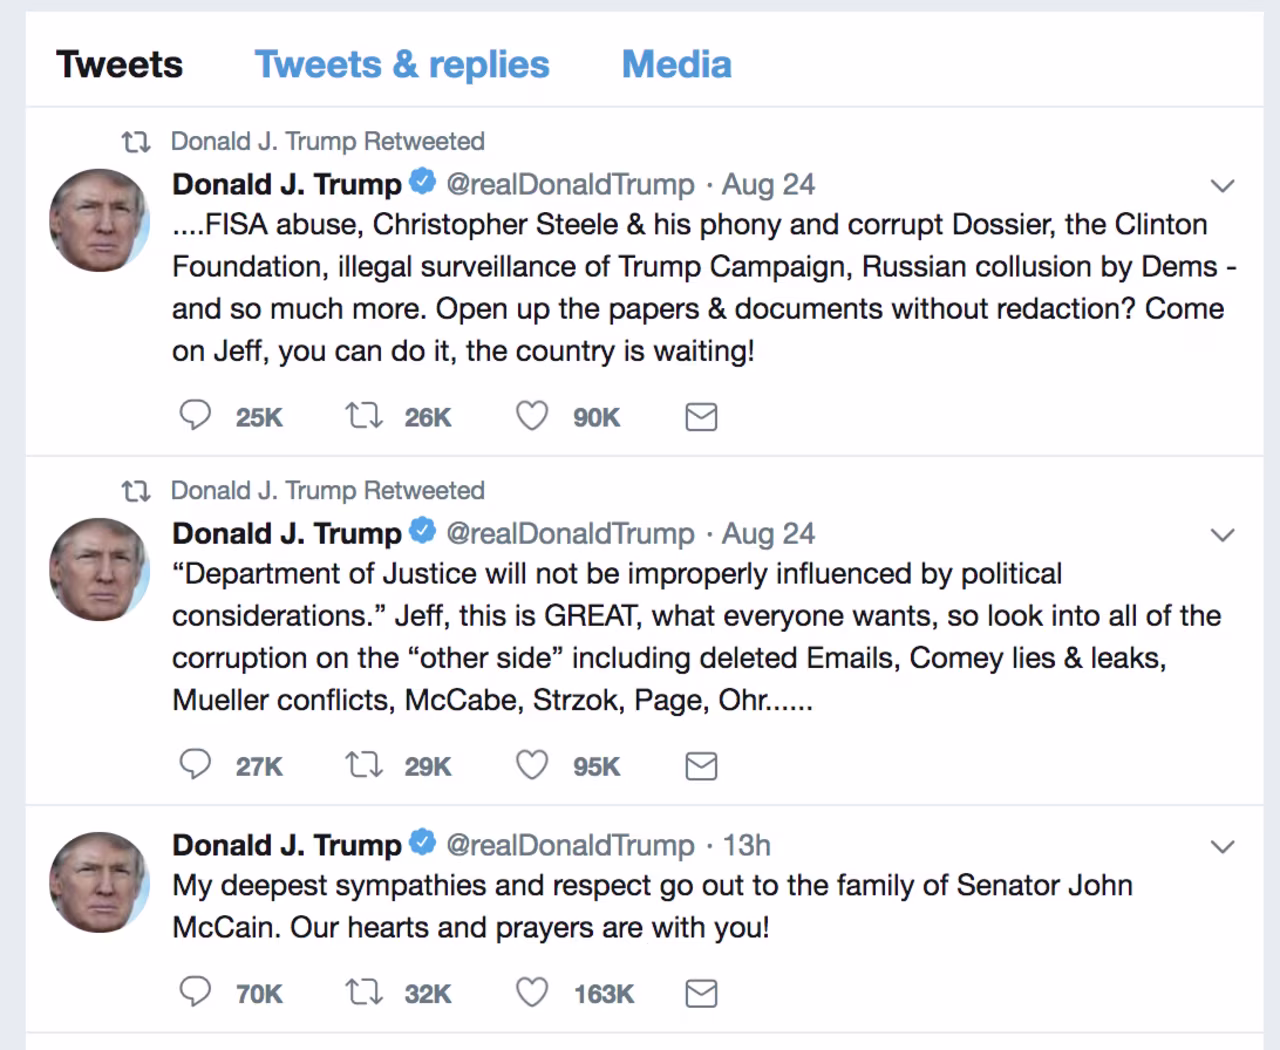Share McCain tweet via envelope icon
The height and width of the screenshot is (1050, 1280).
701,994
